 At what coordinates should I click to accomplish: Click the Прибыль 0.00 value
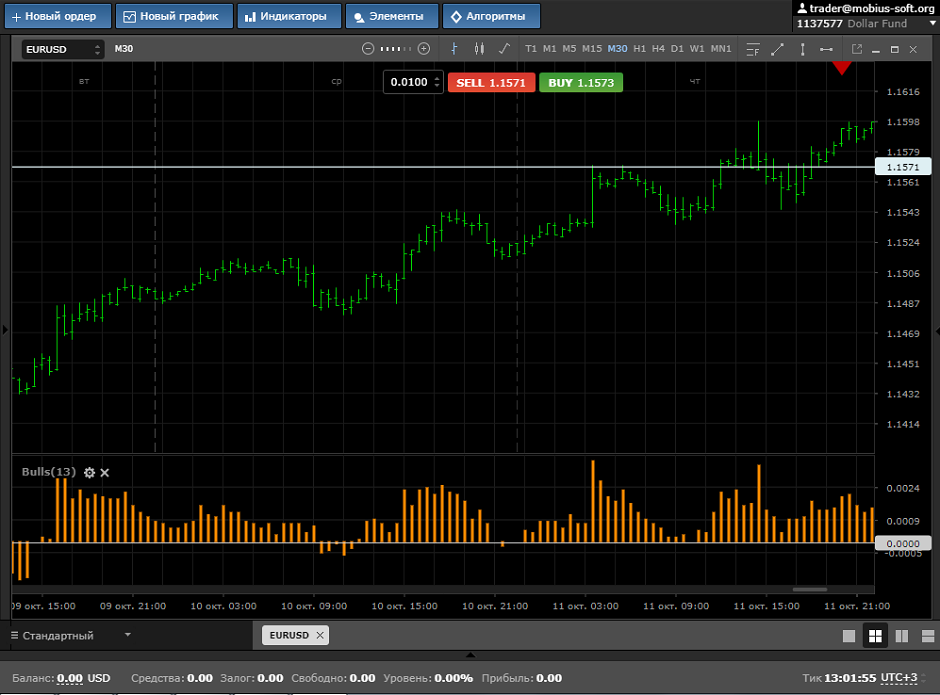click(x=549, y=678)
